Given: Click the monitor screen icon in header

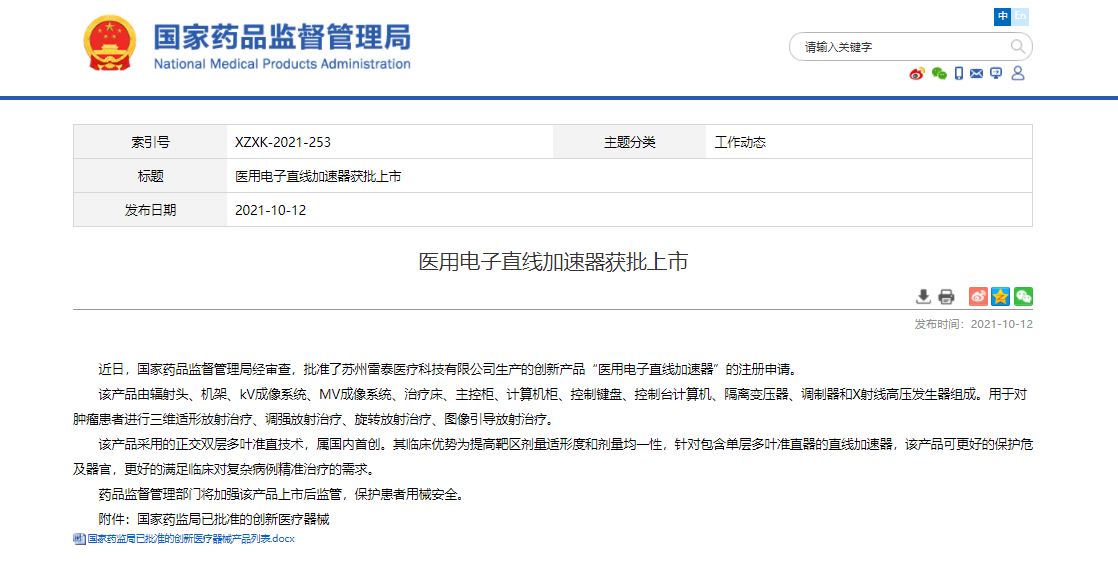Looking at the screenshot, I should point(996,74).
